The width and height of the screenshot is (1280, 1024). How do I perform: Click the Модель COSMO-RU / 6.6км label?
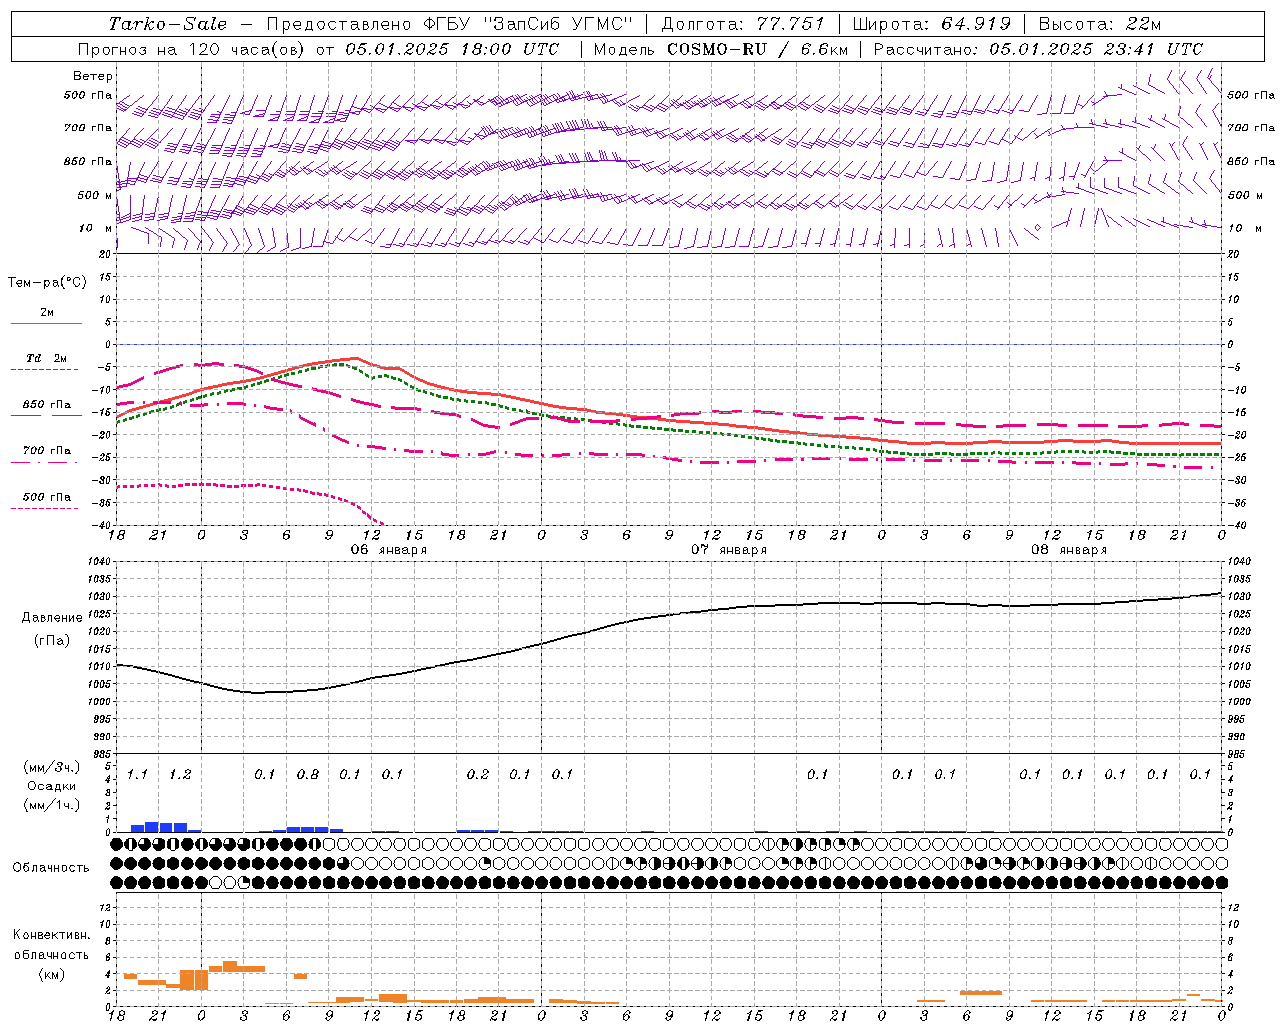tap(720, 49)
